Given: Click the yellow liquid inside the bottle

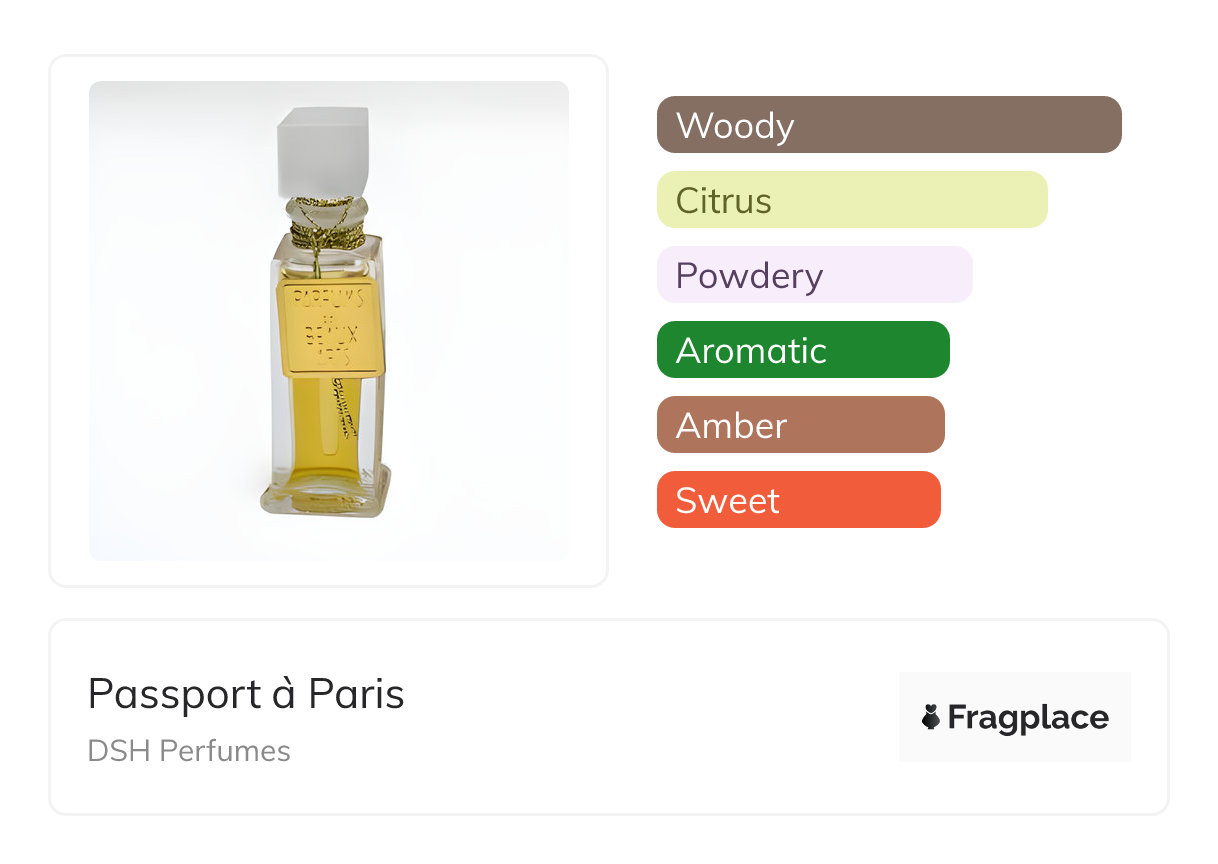Looking at the screenshot, I should pyautogui.click(x=320, y=430).
